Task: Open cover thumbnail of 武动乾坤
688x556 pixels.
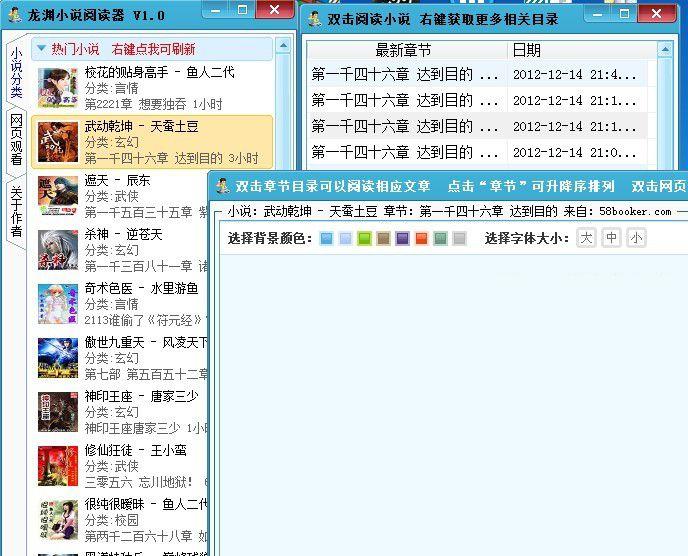Action: point(57,142)
